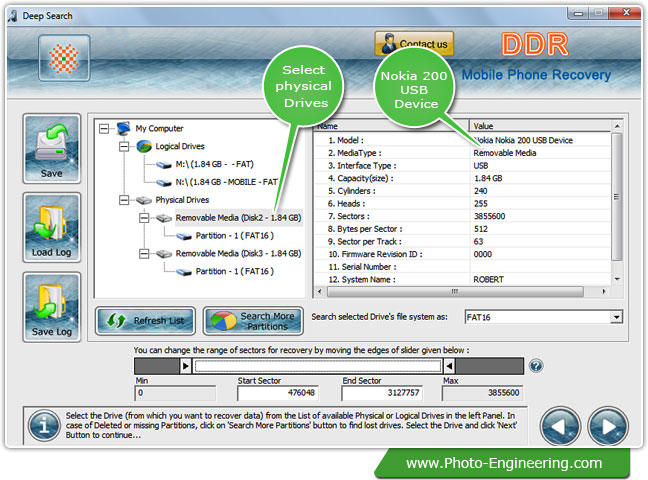Select Physical Drives tree item
The image size is (648, 480).
pos(182,200)
